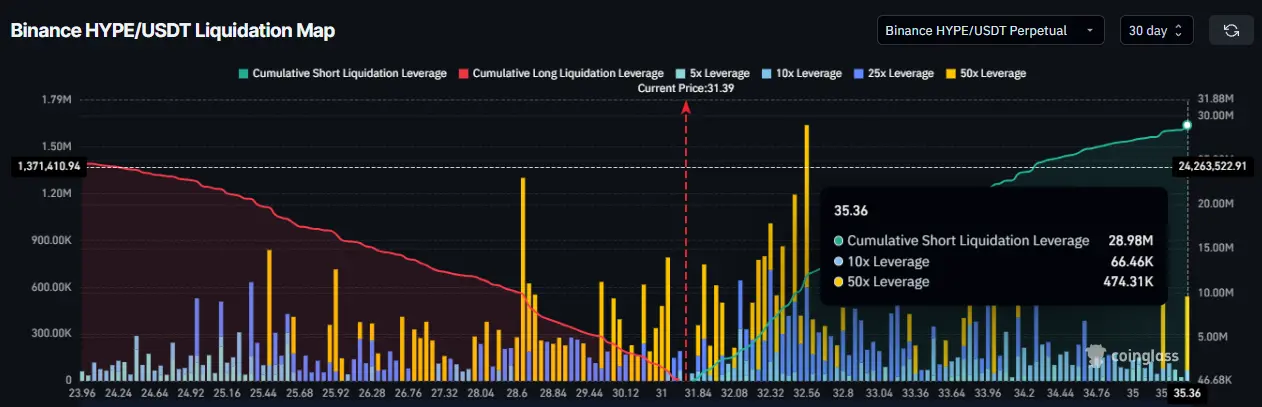Image resolution: width=1262 pixels, height=407 pixels.
Task: Click the 32.56 x-axis label
Action: coord(806,393)
